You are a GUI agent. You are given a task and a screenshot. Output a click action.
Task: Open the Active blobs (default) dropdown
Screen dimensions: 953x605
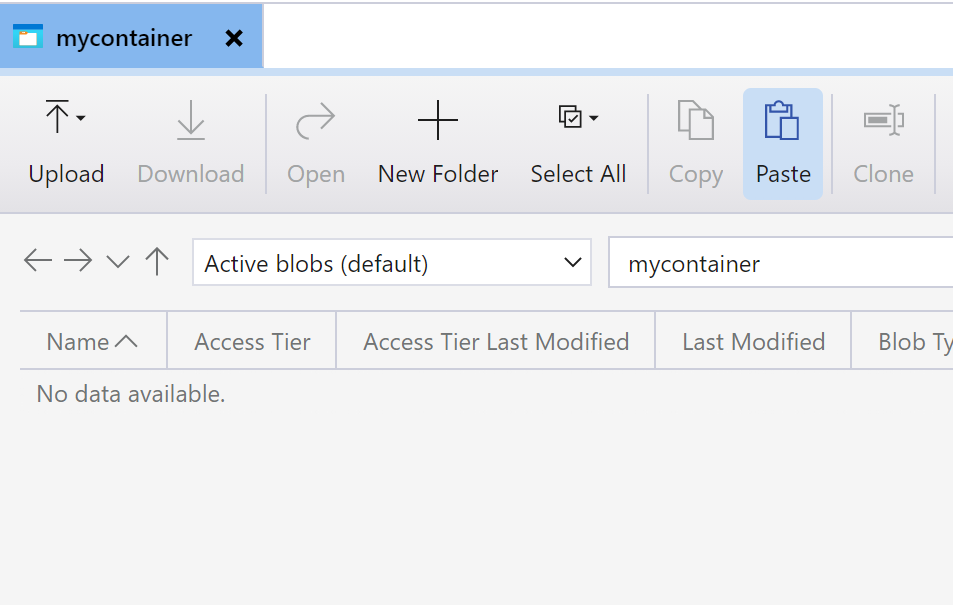tap(392, 263)
